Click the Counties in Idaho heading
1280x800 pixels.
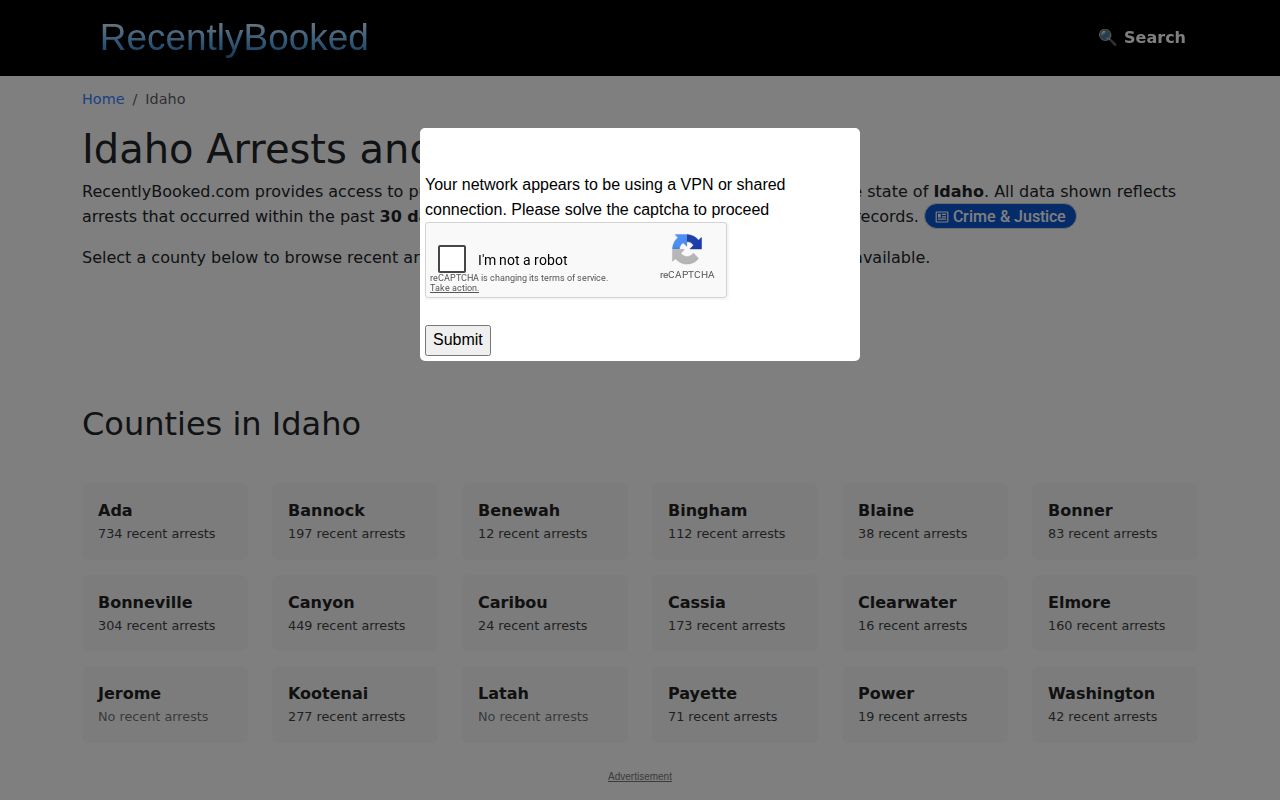[x=221, y=423]
